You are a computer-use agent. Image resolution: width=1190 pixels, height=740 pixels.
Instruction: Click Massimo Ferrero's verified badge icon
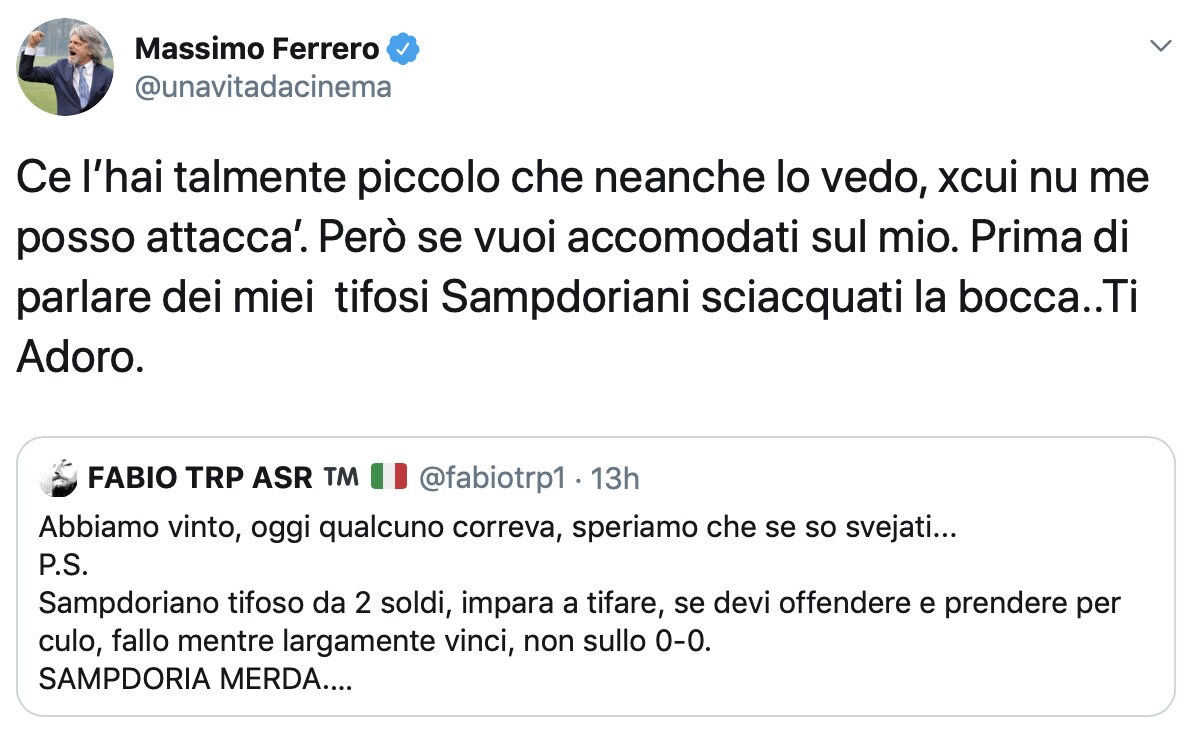pyautogui.click(x=404, y=48)
